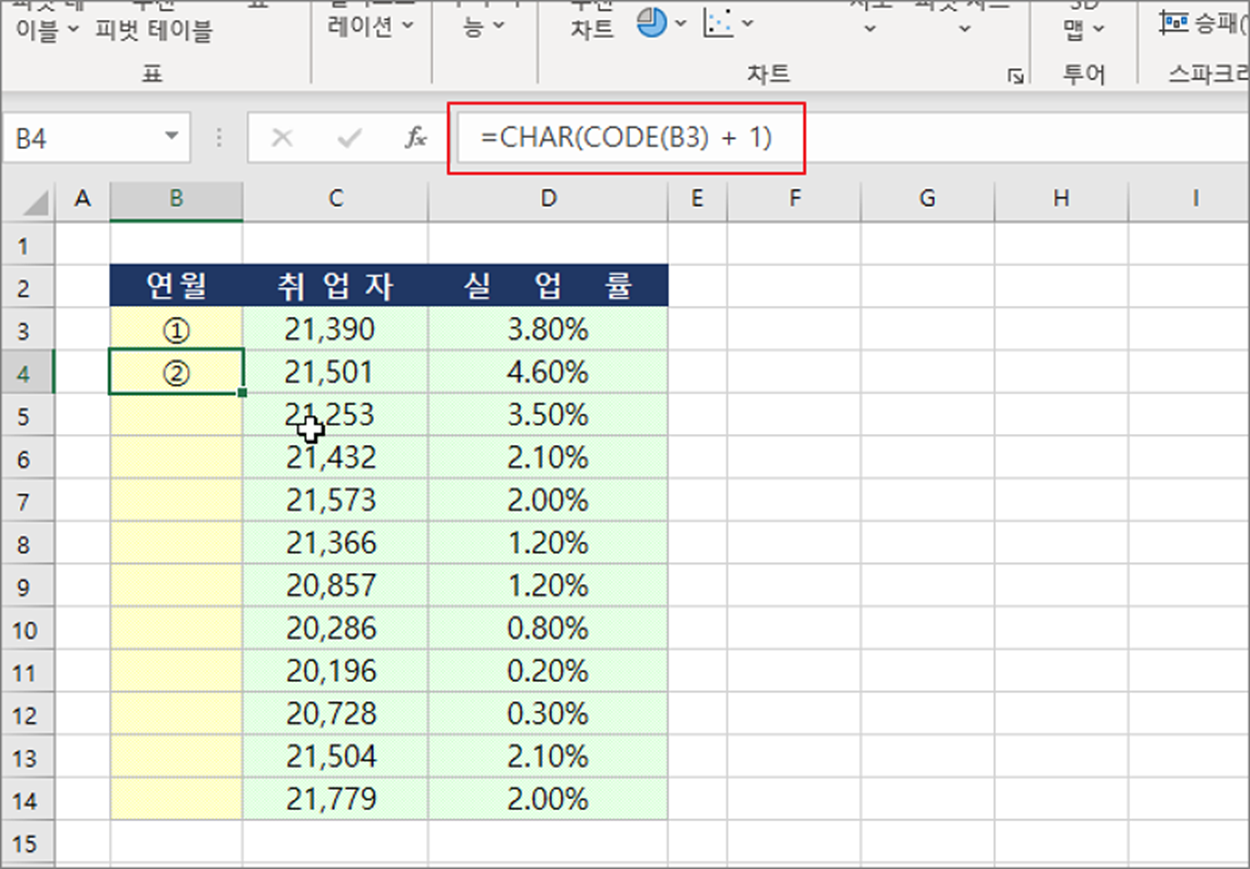Select row 15 header
The image size is (1250, 869).
pos(26,844)
